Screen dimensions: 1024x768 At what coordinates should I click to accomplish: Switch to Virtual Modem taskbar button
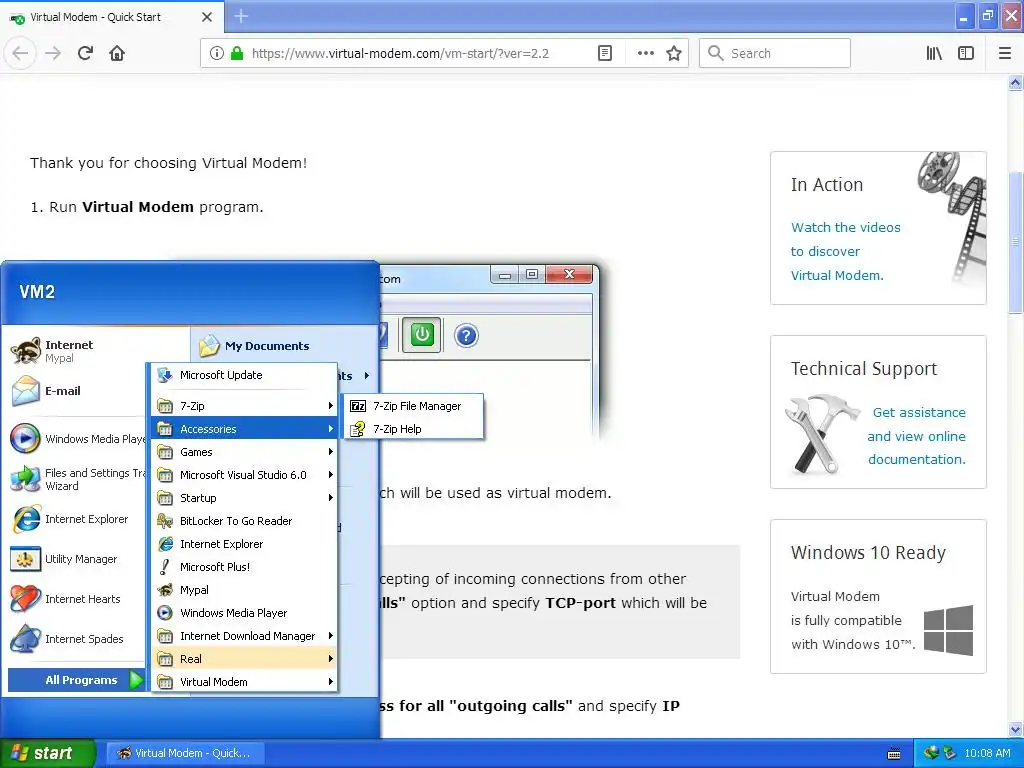(184, 753)
